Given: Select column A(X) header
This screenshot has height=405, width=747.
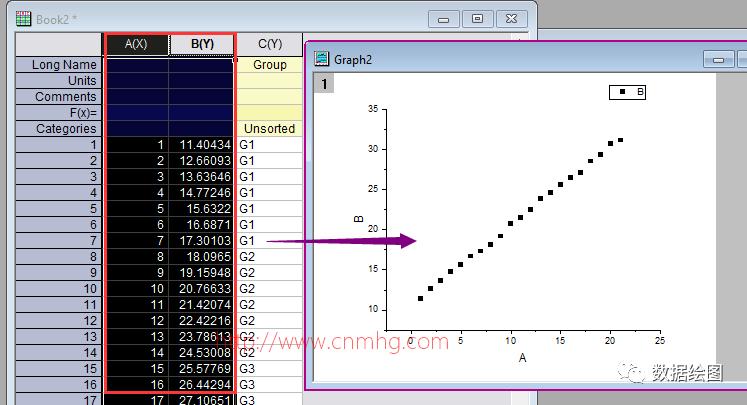Looking at the screenshot, I should (136, 44).
